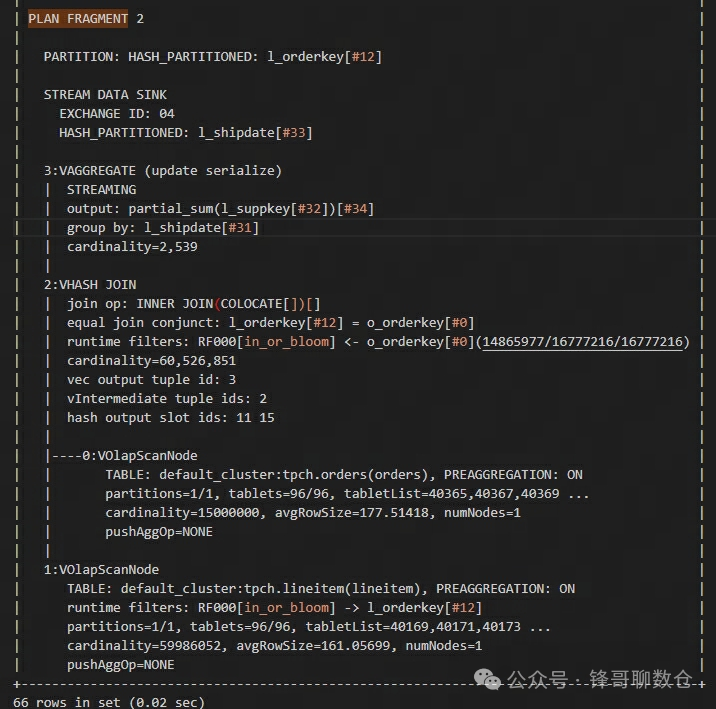Image resolution: width=716 pixels, height=709 pixels.
Task: Select 'runtime filters: RF000[in_or_bloom] -> l_orderkey[#12]' line
Action: tap(274, 608)
